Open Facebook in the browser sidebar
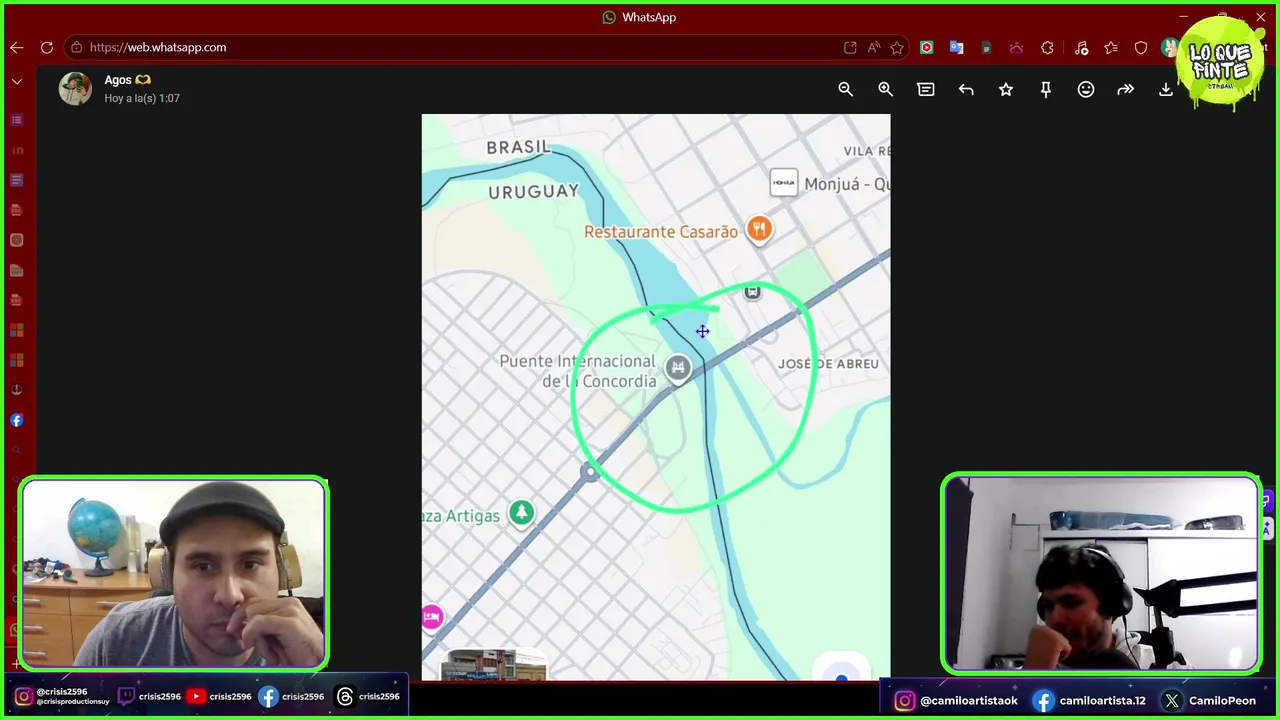This screenshot has height=720, width=1280. tap(17, 420)
